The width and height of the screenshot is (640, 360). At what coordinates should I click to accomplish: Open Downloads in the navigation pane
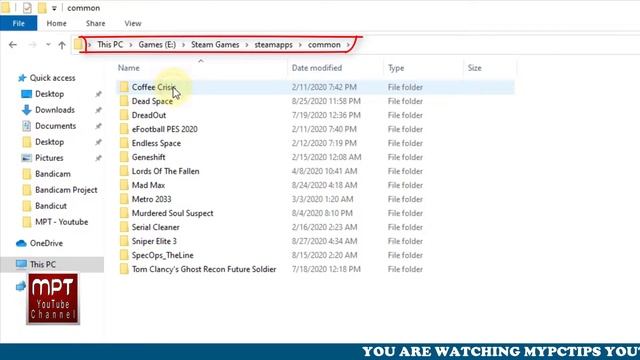coord(55,110)
